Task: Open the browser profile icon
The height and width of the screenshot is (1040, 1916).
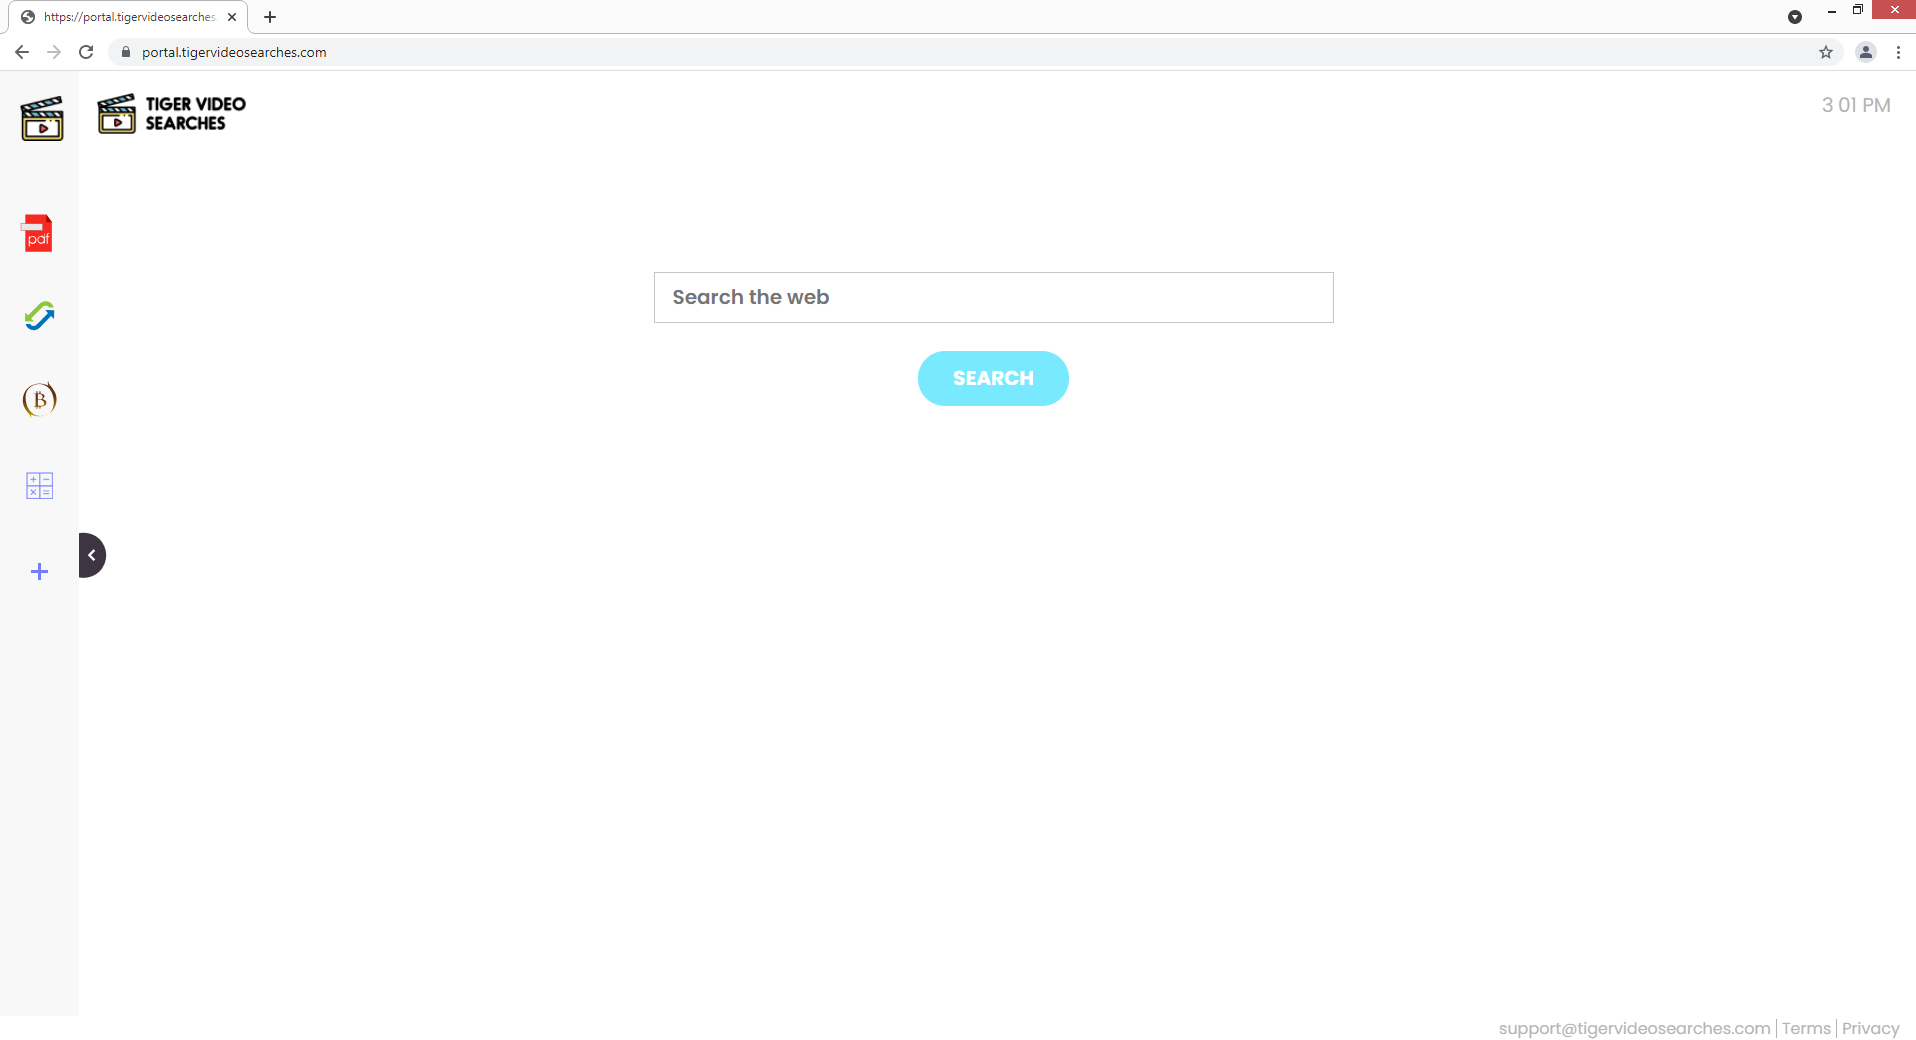Action: (1866, 52)
